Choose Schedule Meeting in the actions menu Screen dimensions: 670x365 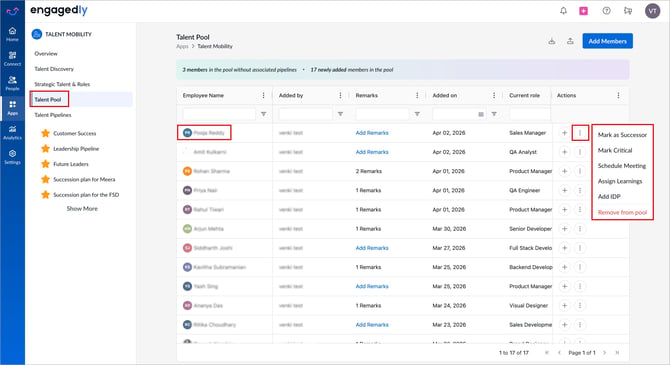tap(622, 166)
